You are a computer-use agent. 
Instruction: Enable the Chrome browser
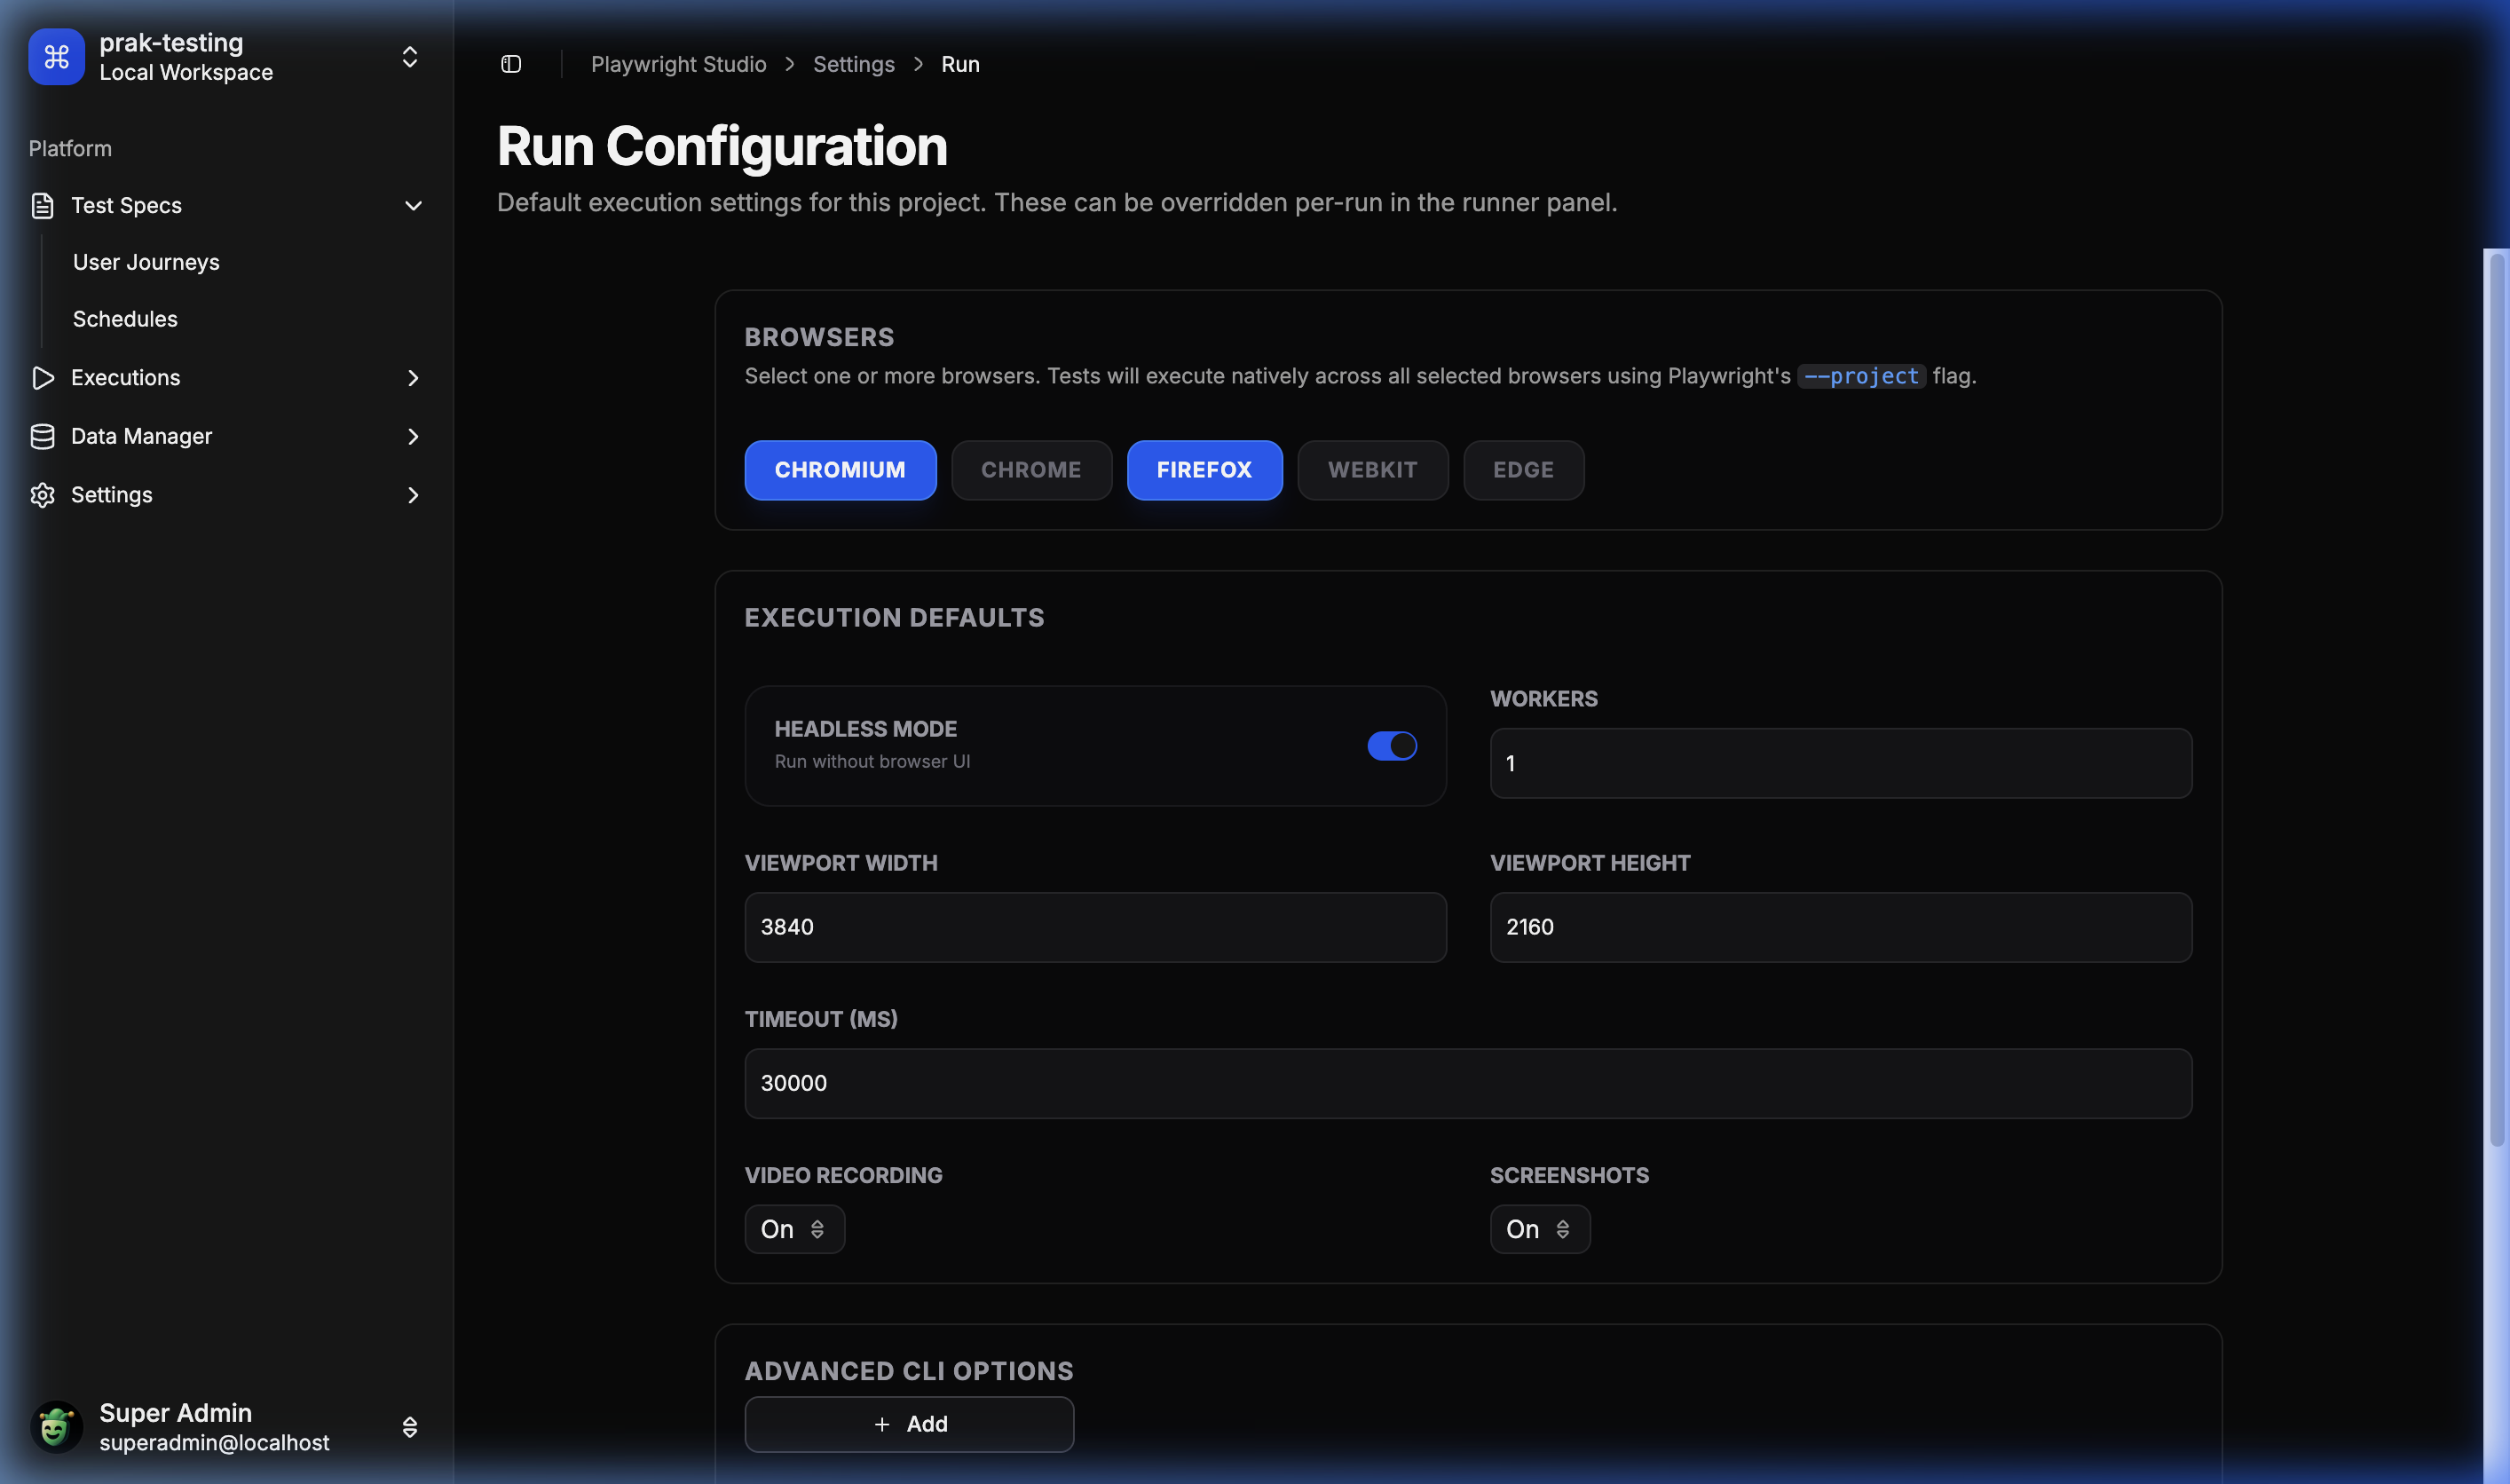[x=1031, y=470]
